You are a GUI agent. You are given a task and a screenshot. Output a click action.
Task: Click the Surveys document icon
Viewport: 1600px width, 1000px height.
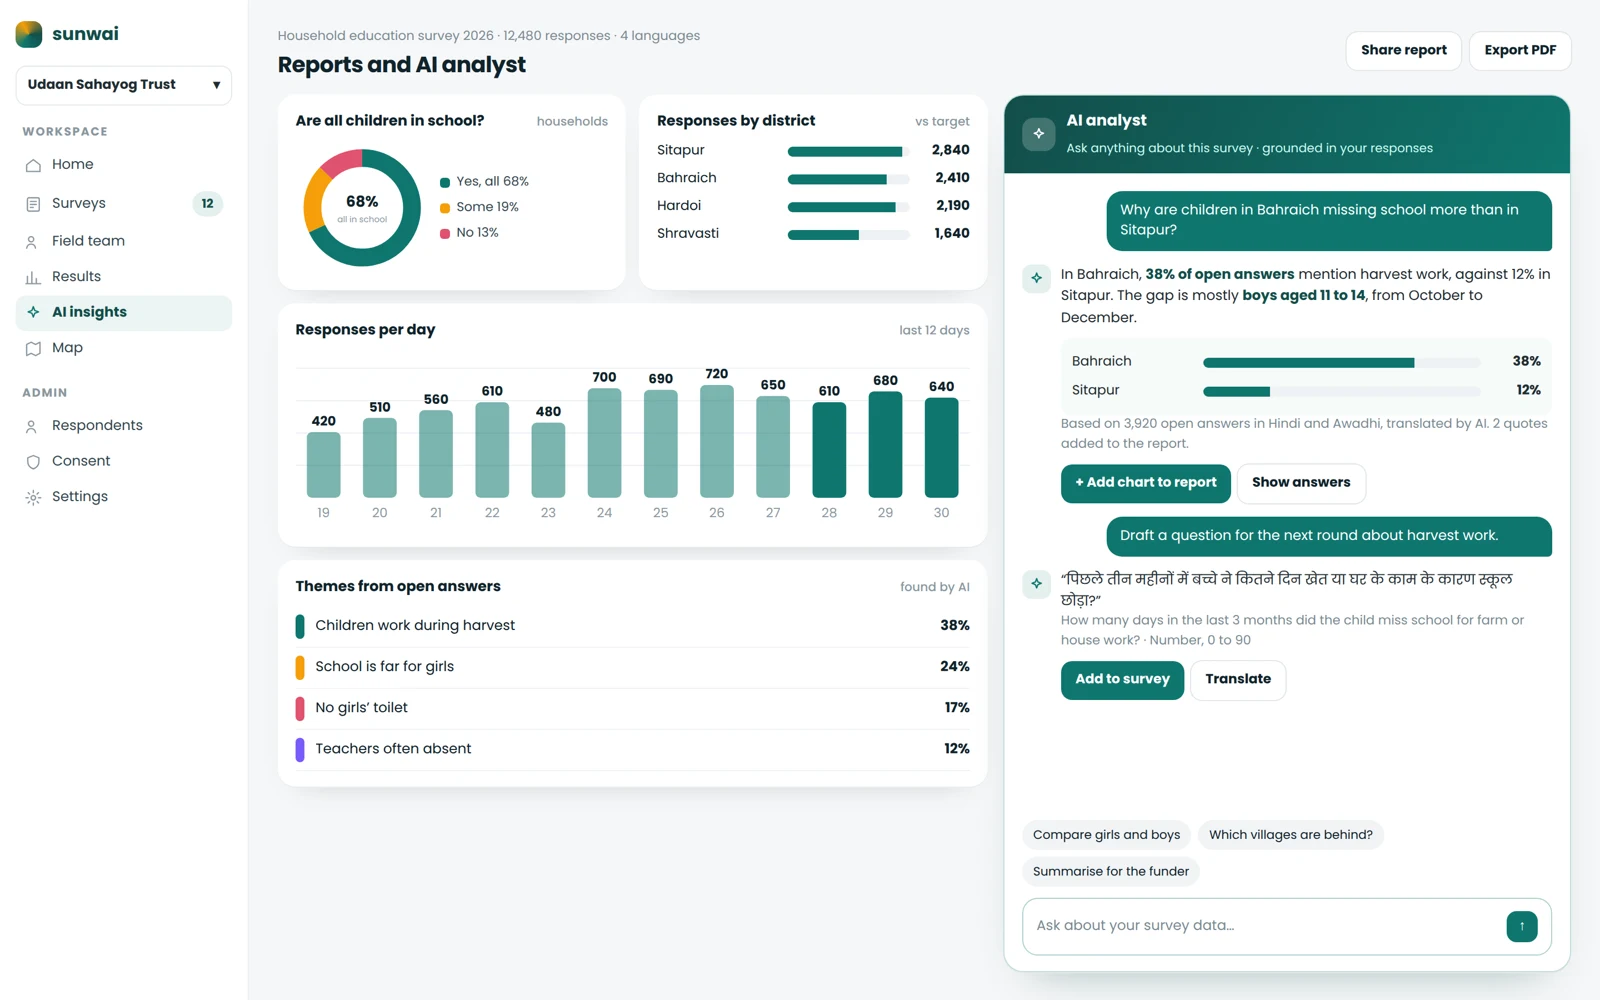pos(33,204)
